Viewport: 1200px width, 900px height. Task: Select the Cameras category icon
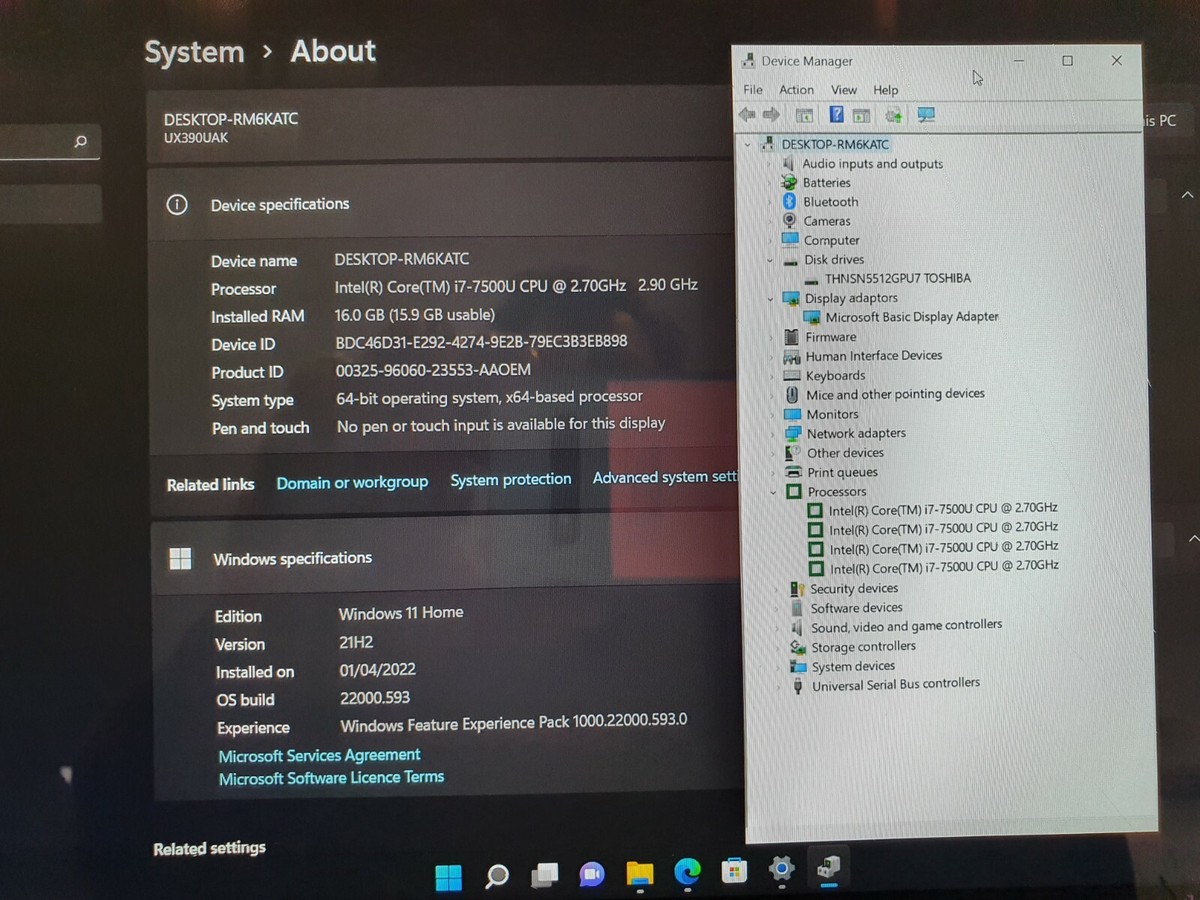[x=790, y=220]
